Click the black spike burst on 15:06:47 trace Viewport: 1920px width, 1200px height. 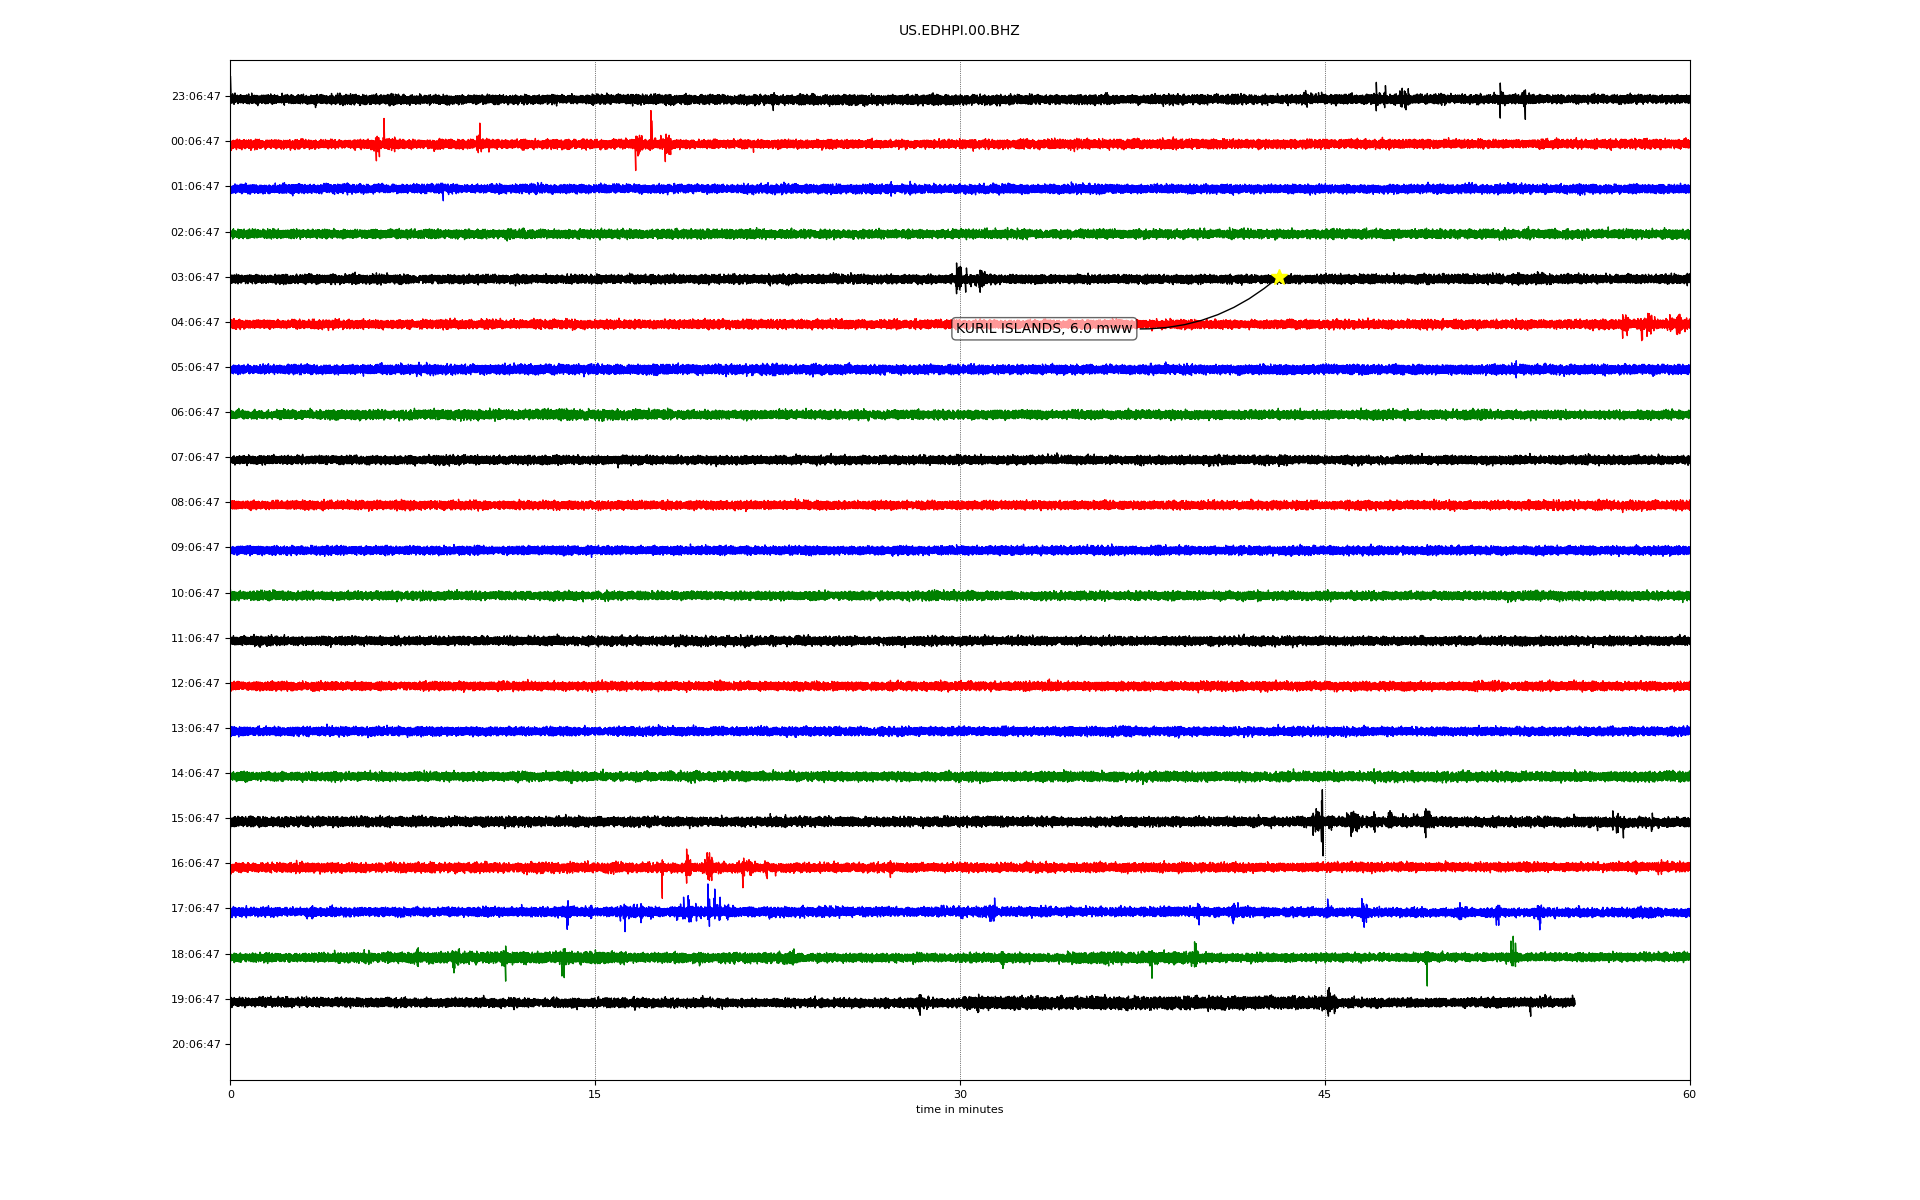coord(1321,822)
